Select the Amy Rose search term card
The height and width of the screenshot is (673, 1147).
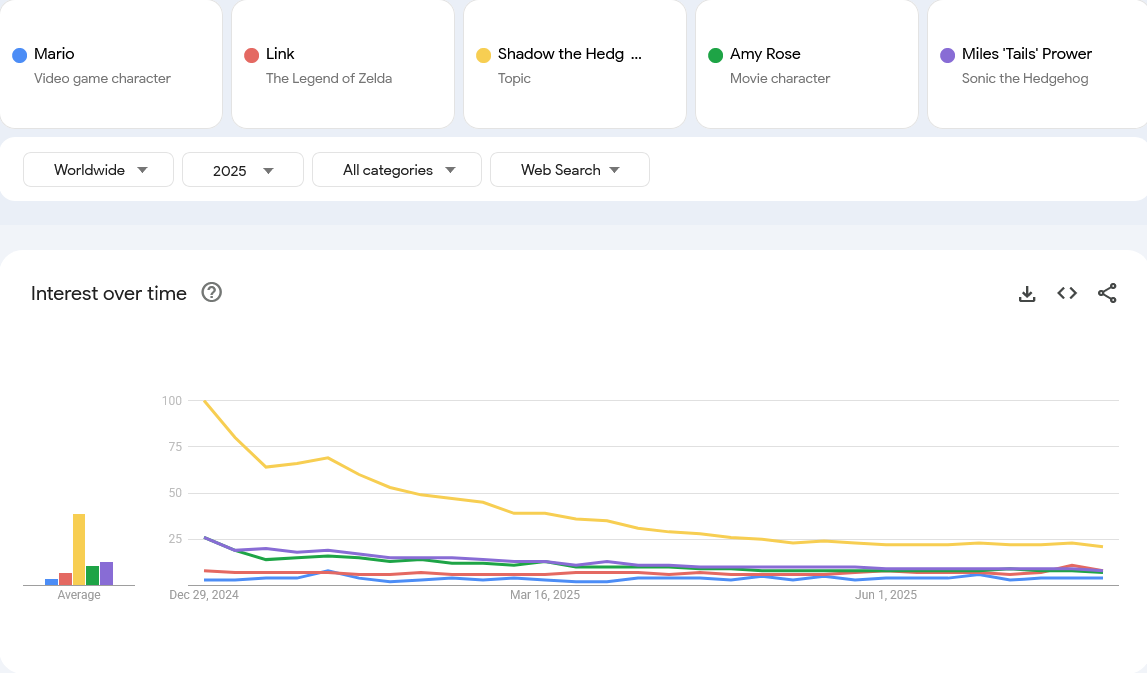pyautogui.click(x=807, y=64)
